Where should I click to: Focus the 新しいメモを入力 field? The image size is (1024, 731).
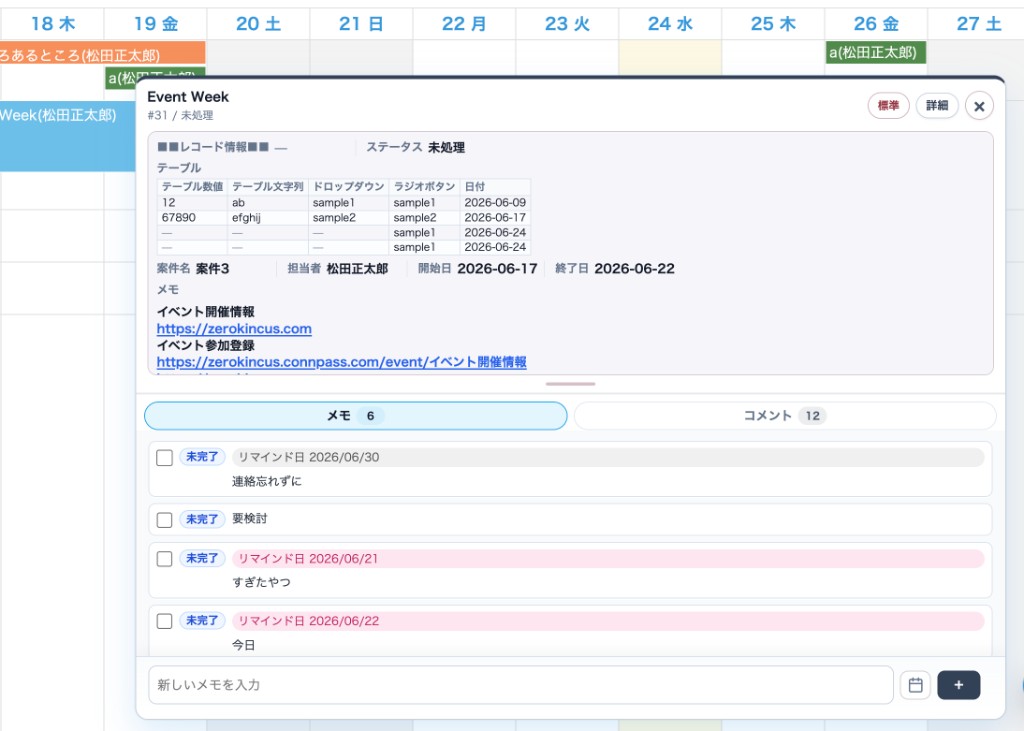pyautogui.click(x=520, y=685)
